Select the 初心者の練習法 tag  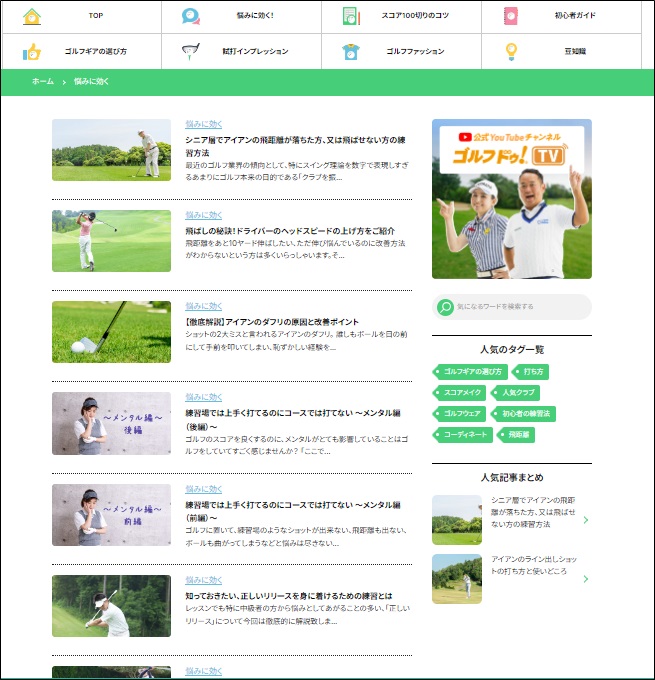[x=523, y=413]
